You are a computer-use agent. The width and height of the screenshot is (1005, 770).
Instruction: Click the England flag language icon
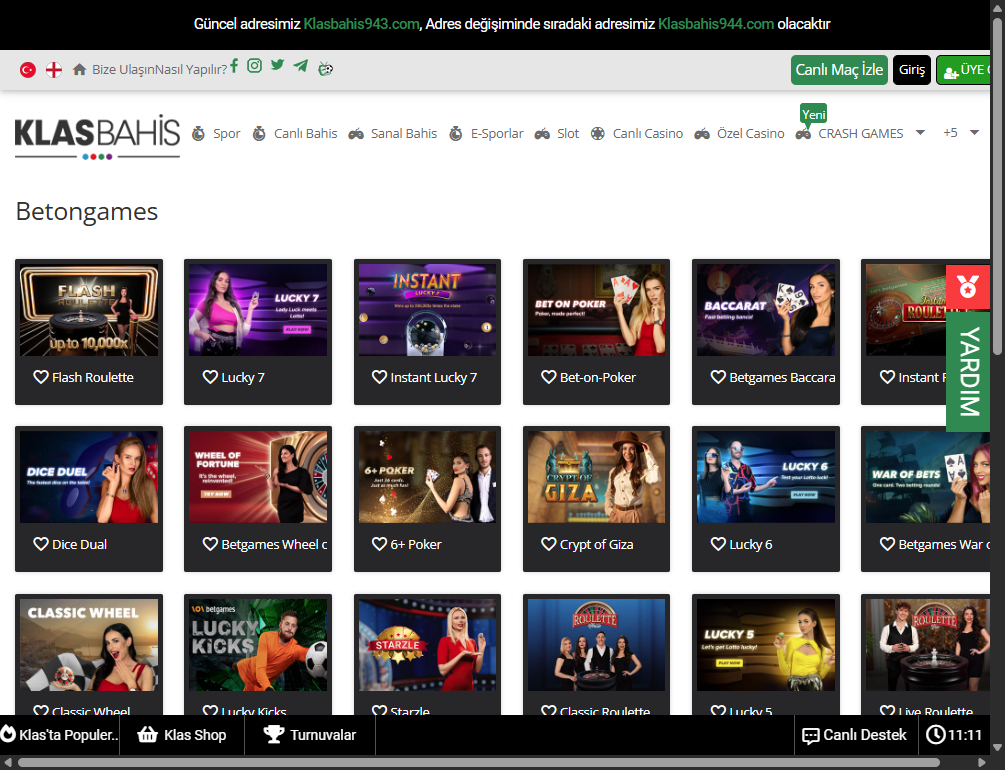[54, 70]
